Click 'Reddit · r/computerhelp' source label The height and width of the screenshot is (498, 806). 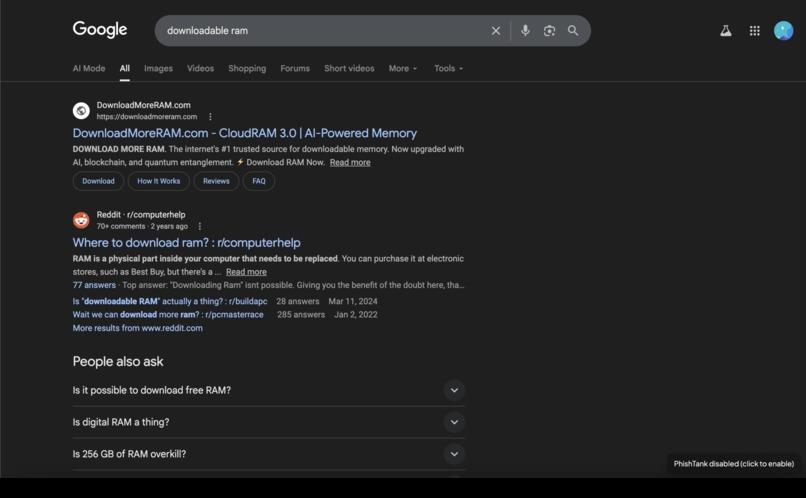point(141,214)
